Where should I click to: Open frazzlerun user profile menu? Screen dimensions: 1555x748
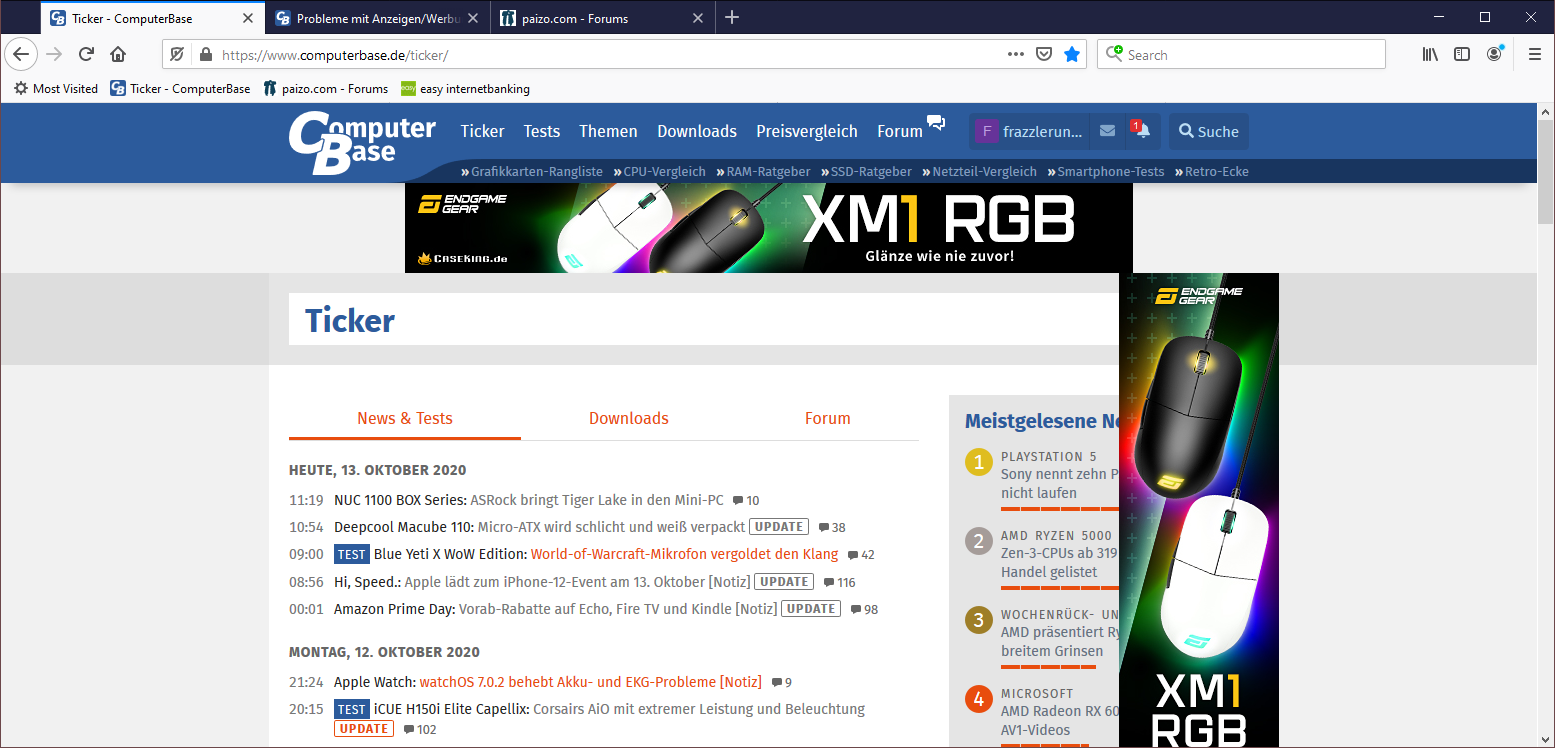[1029, 131]
